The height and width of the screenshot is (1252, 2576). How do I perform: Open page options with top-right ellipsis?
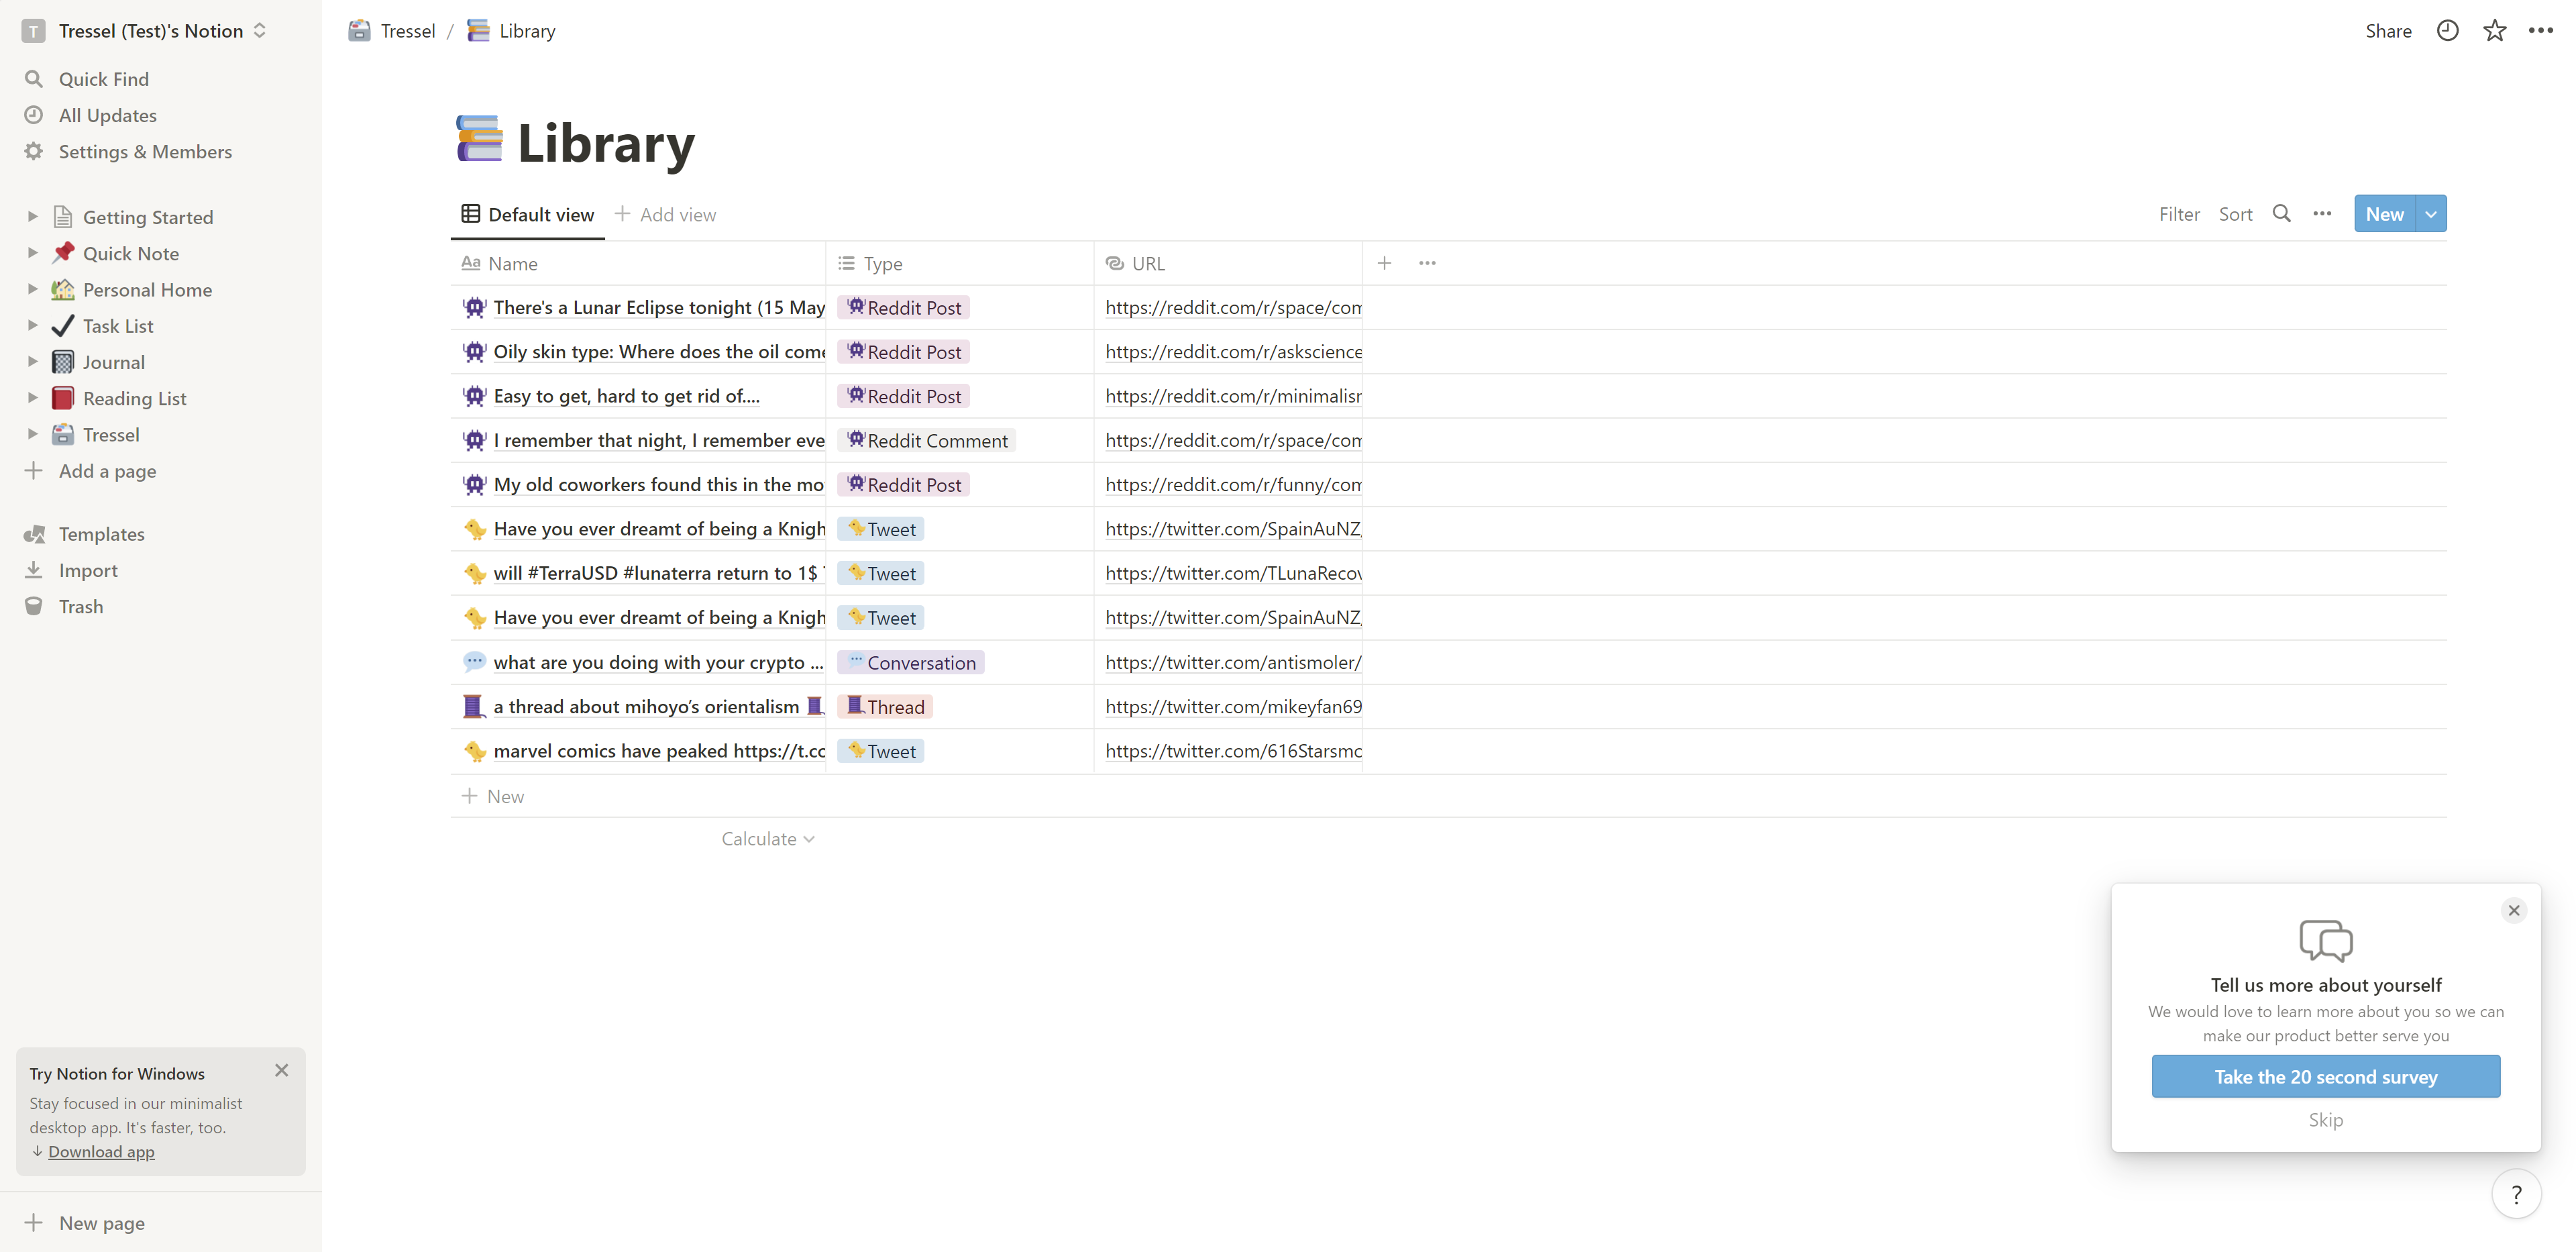(x=2541, y=30)
